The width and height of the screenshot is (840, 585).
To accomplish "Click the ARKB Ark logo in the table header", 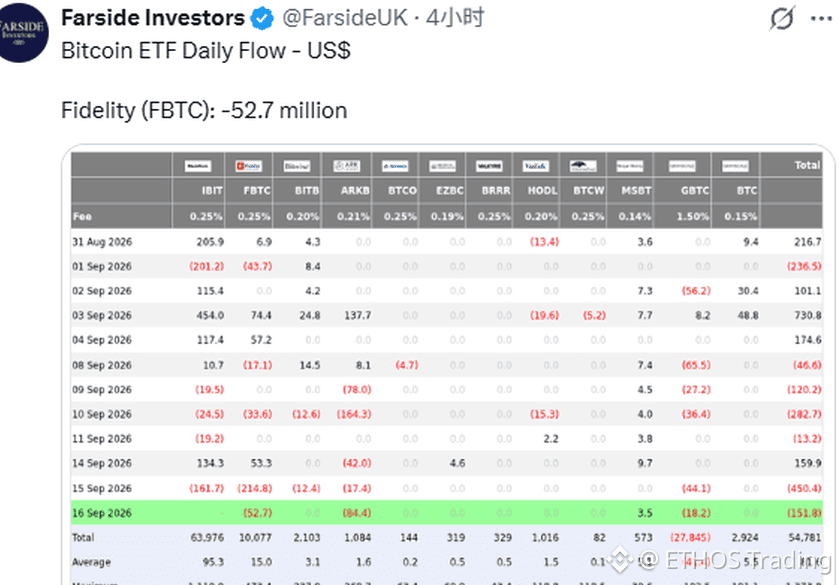I will (x=347, y=166).
